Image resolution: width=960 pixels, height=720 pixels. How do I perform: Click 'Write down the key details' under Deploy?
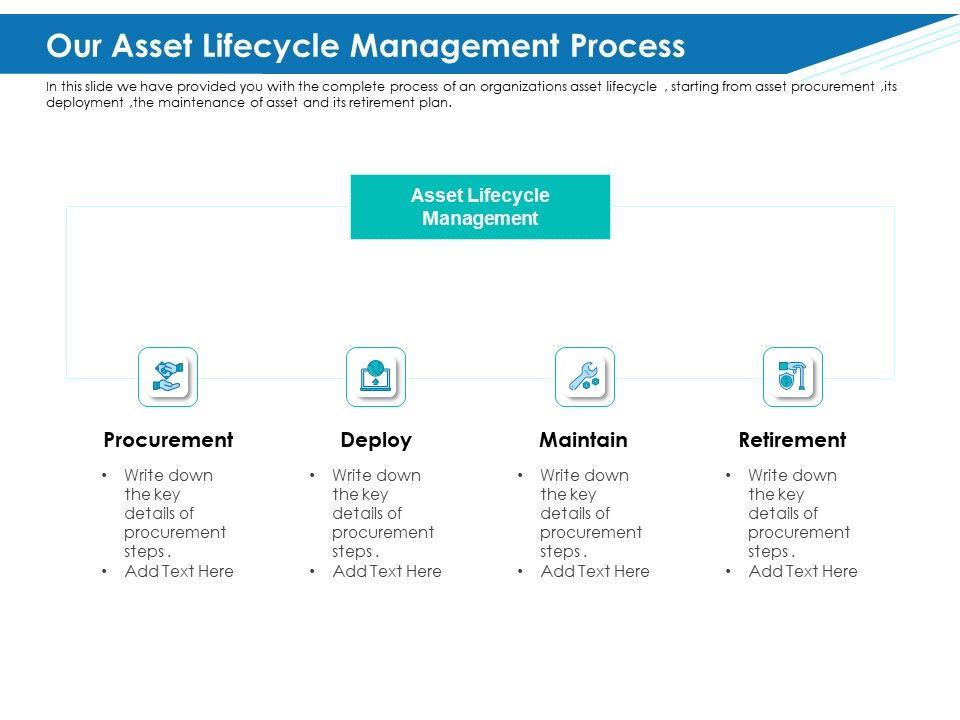(x=383, y=513)
